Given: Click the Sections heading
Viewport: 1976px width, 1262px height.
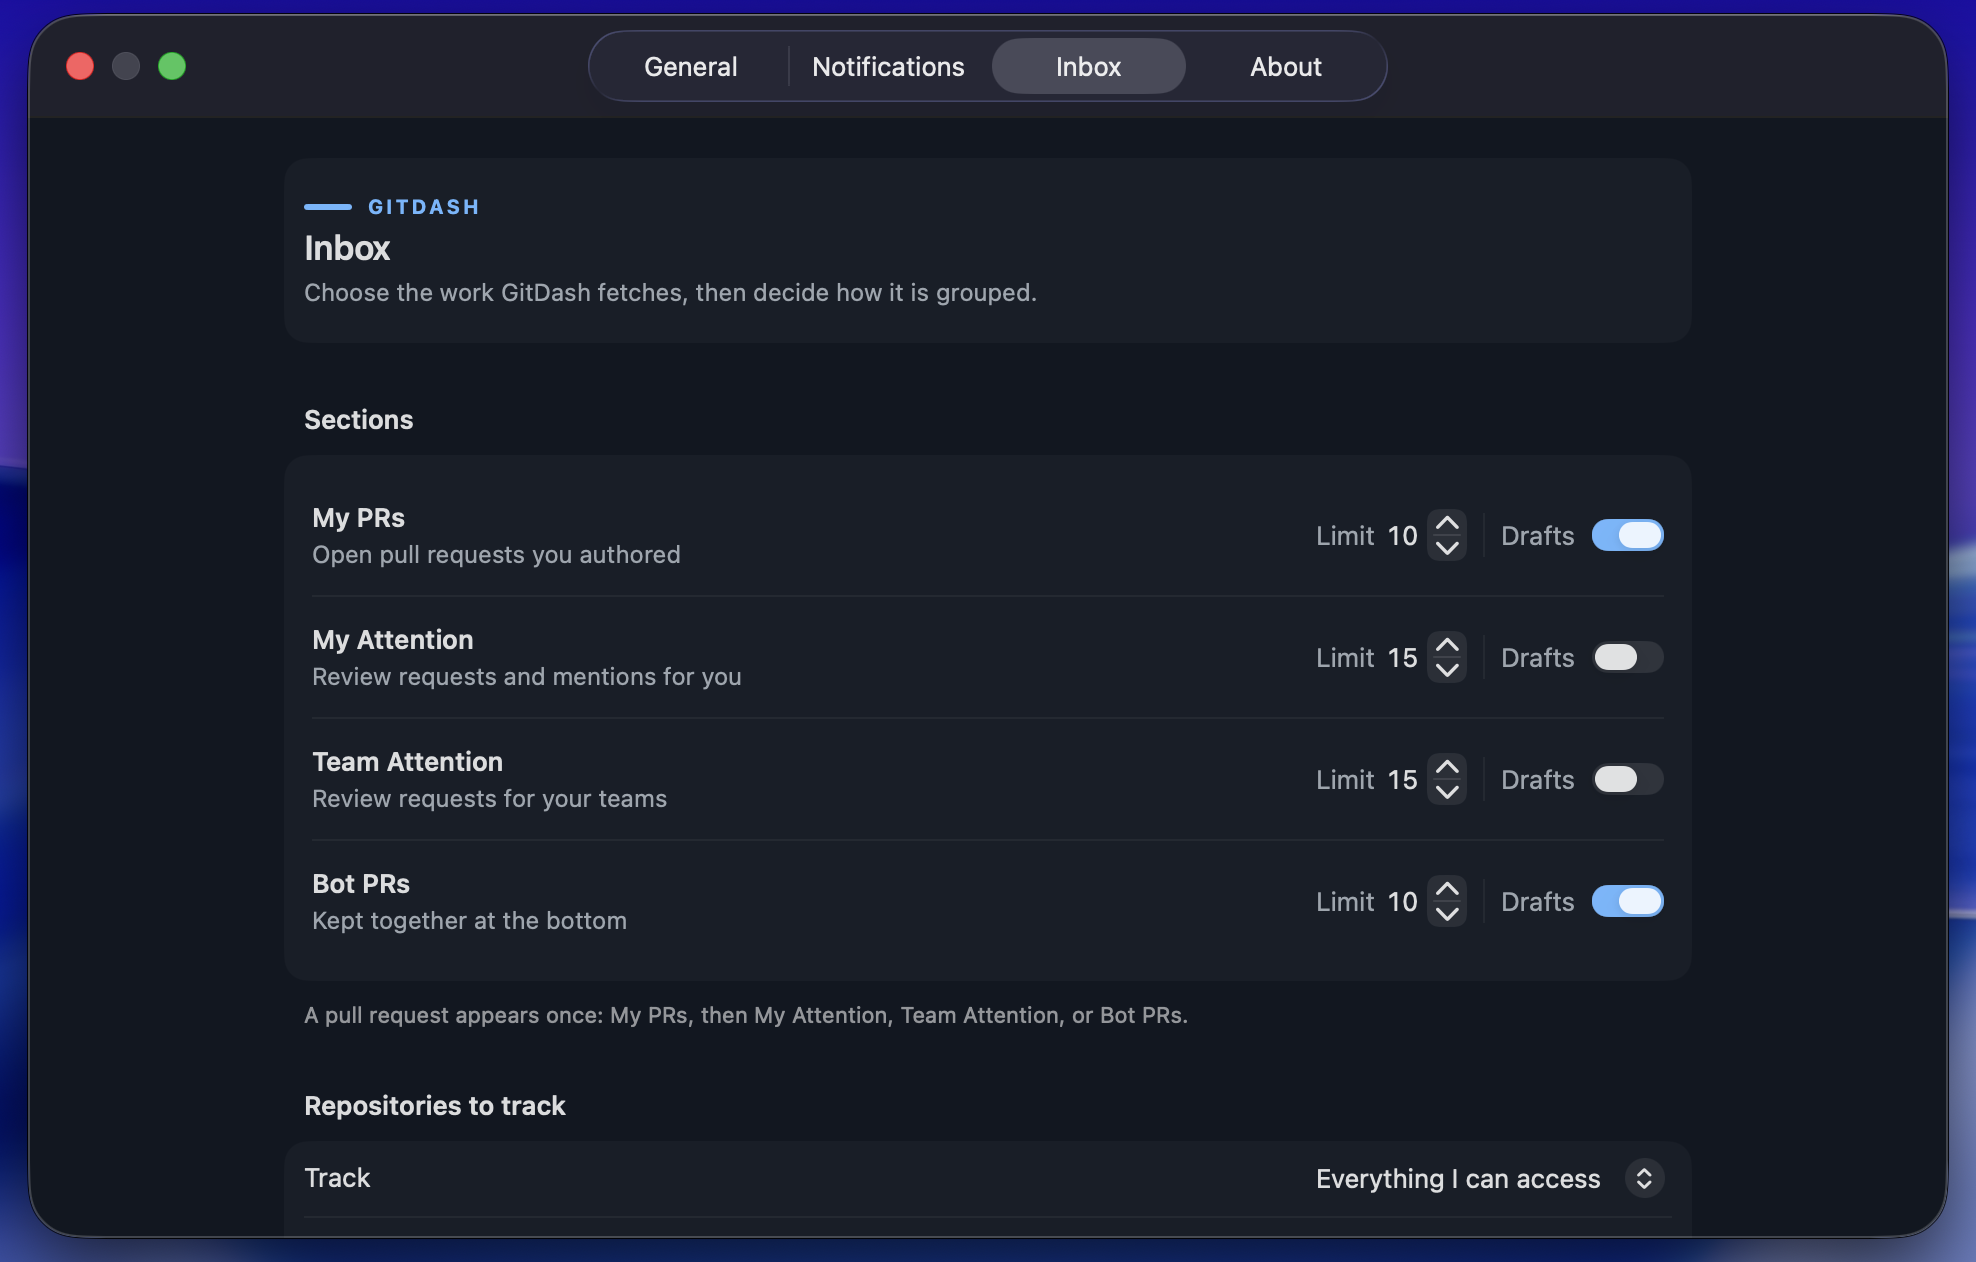Looking at the screenshot, I should coord(358,420).
